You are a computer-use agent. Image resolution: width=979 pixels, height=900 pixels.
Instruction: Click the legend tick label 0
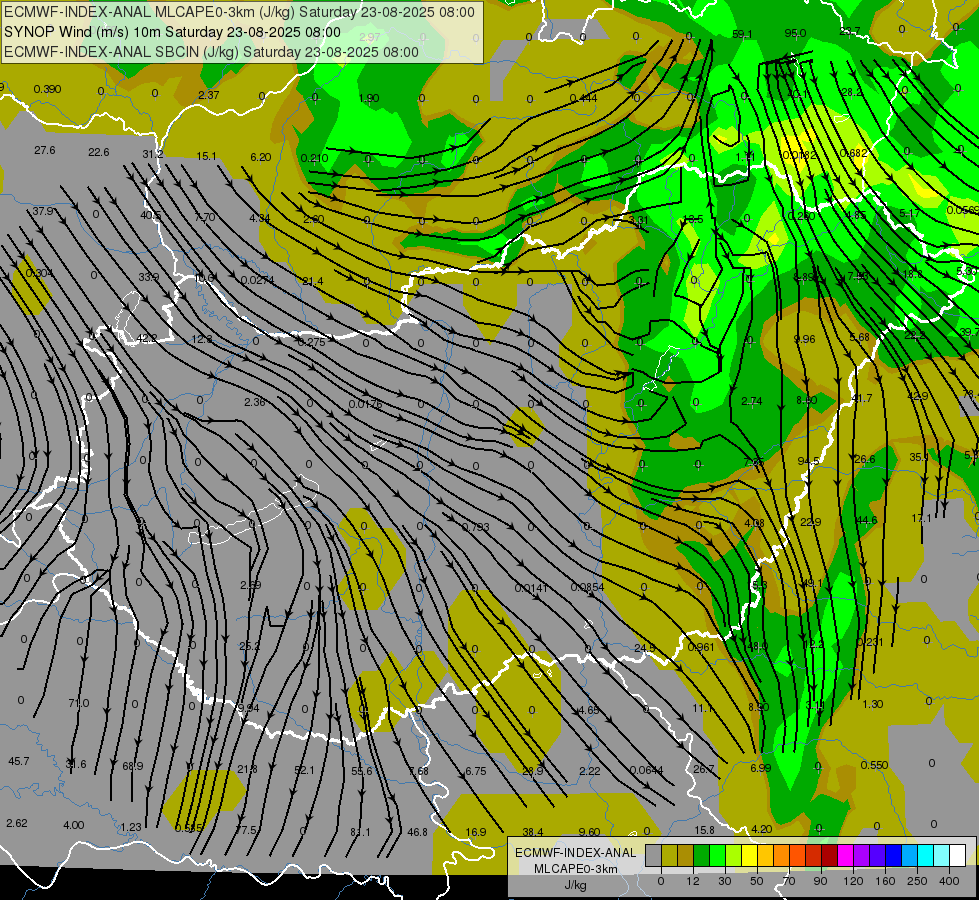tap(661, 881)
